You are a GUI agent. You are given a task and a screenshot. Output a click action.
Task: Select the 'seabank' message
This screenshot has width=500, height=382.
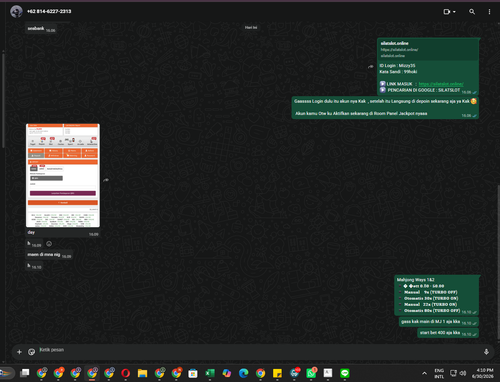pos(41,29)
